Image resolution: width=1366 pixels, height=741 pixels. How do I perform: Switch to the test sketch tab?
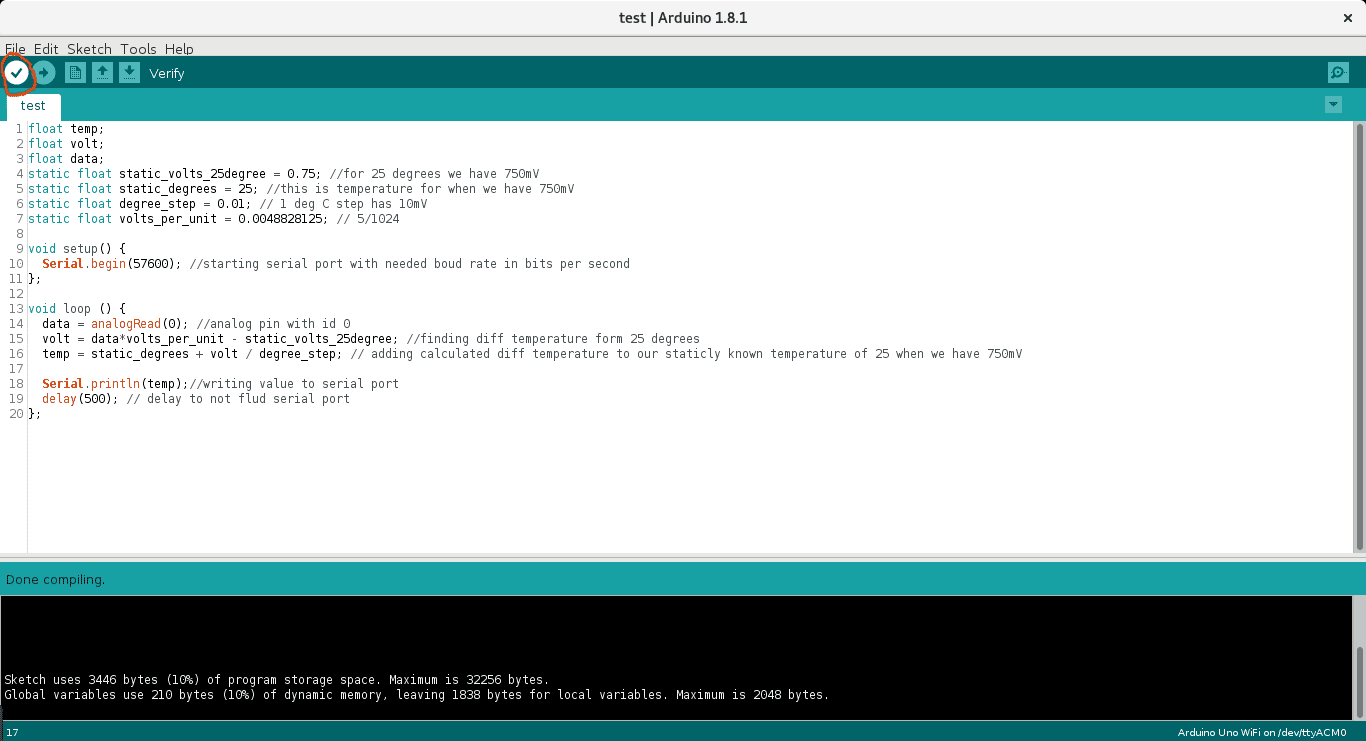point(33,105)
